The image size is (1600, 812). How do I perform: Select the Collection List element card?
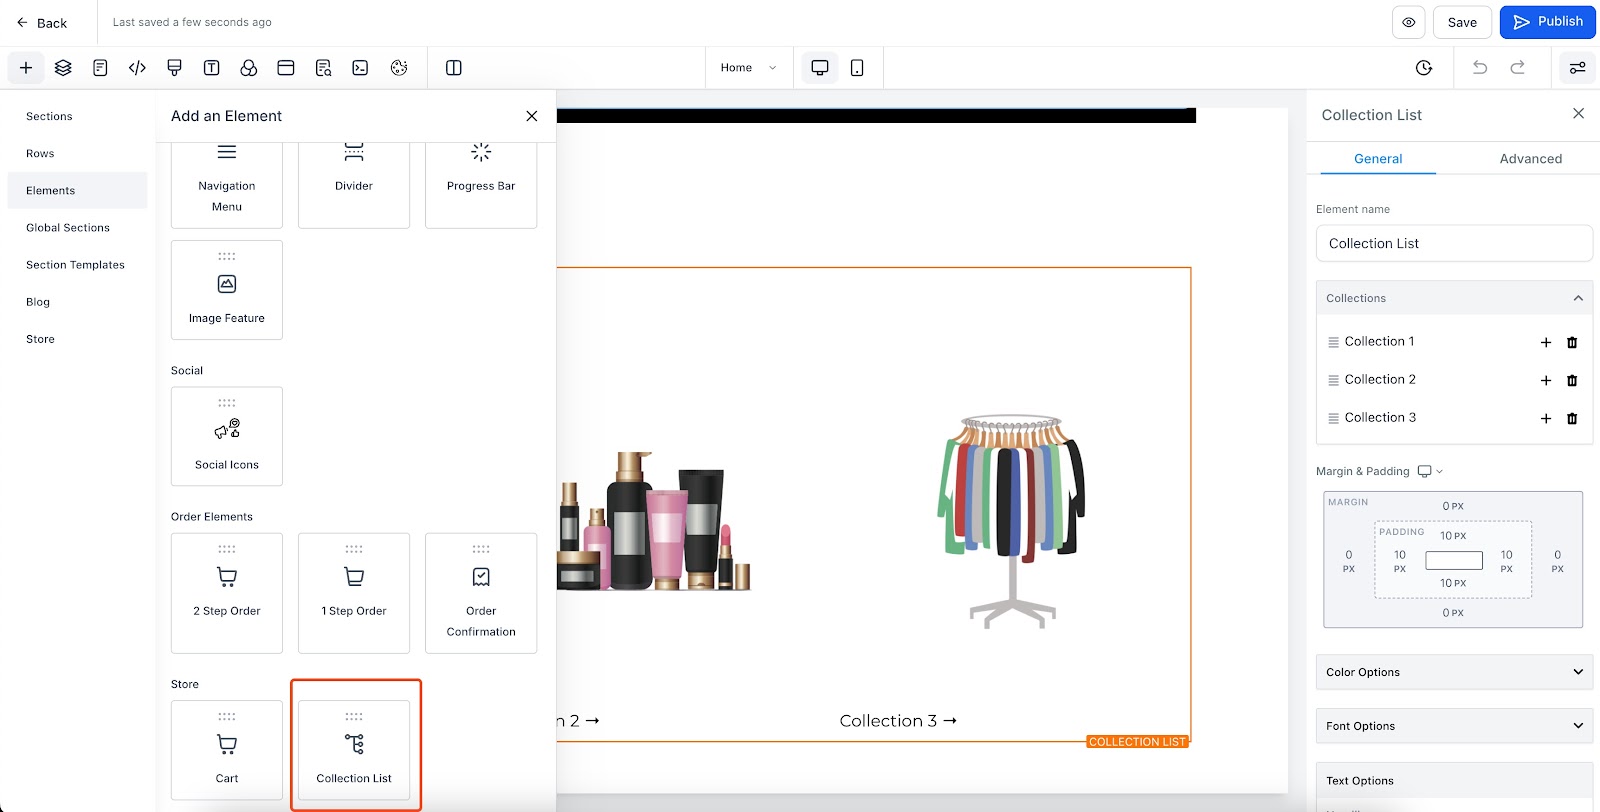[354, 750]
